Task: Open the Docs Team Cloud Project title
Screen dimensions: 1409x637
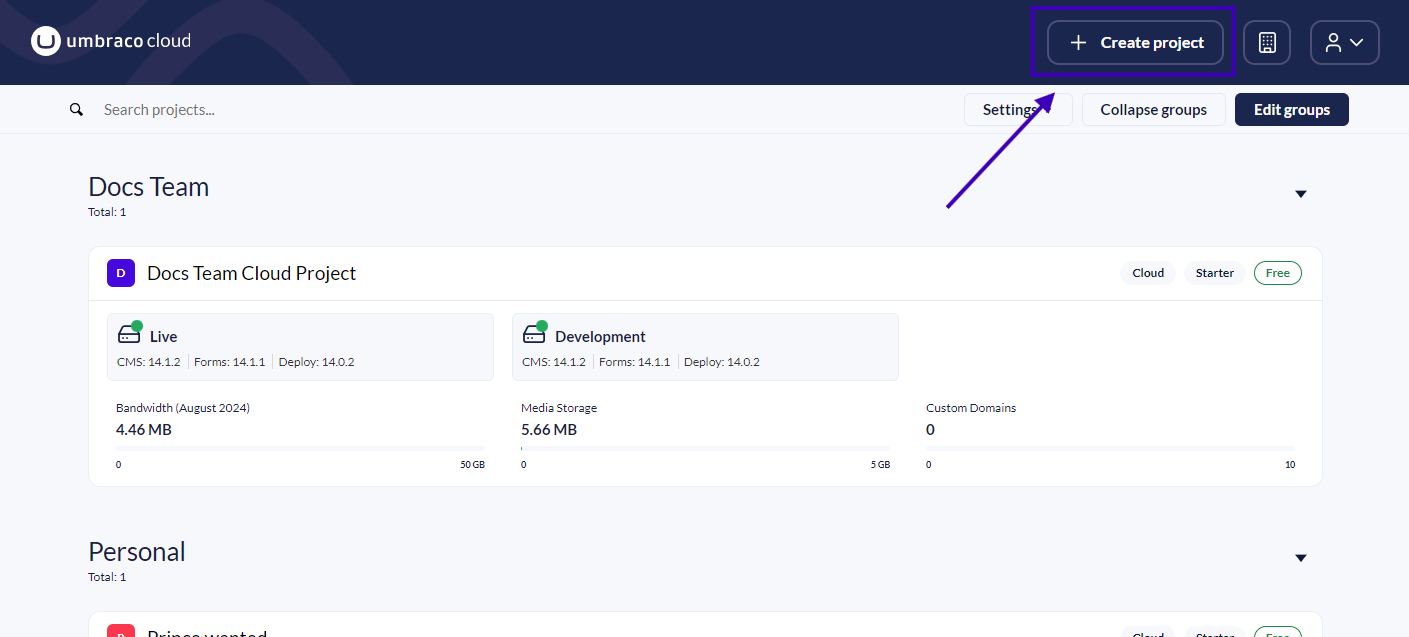Action: click(251, 273)
